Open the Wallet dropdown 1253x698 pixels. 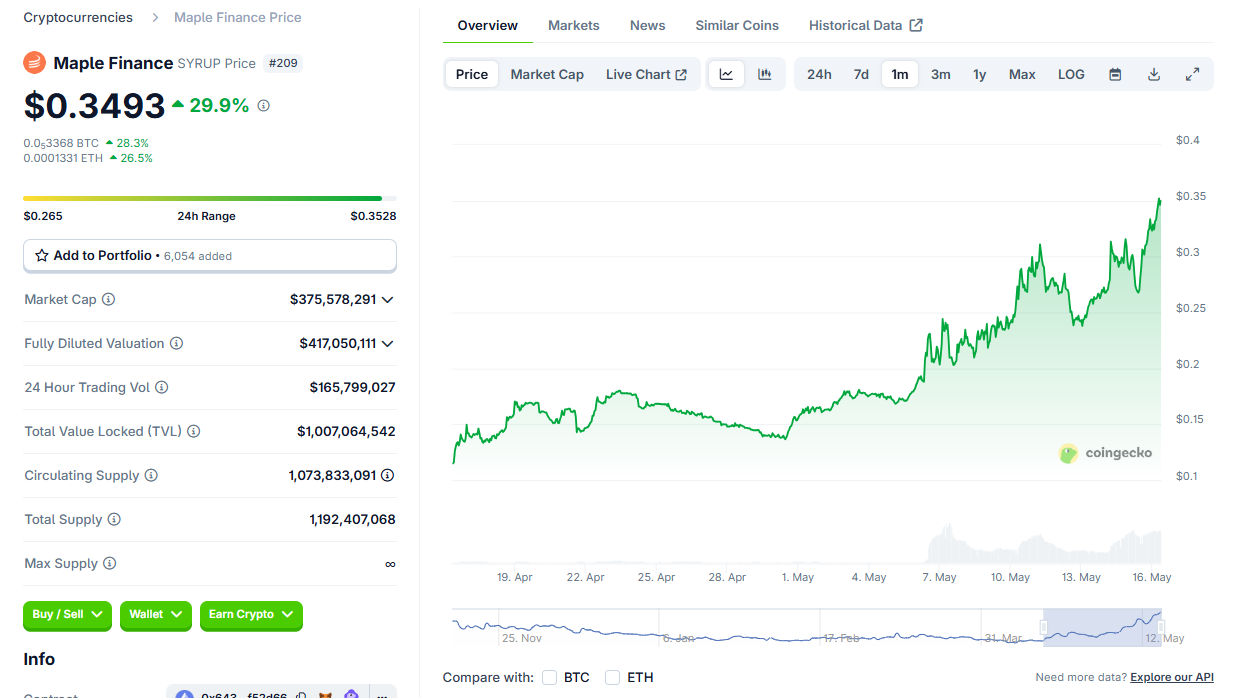(x=155, y=614)
